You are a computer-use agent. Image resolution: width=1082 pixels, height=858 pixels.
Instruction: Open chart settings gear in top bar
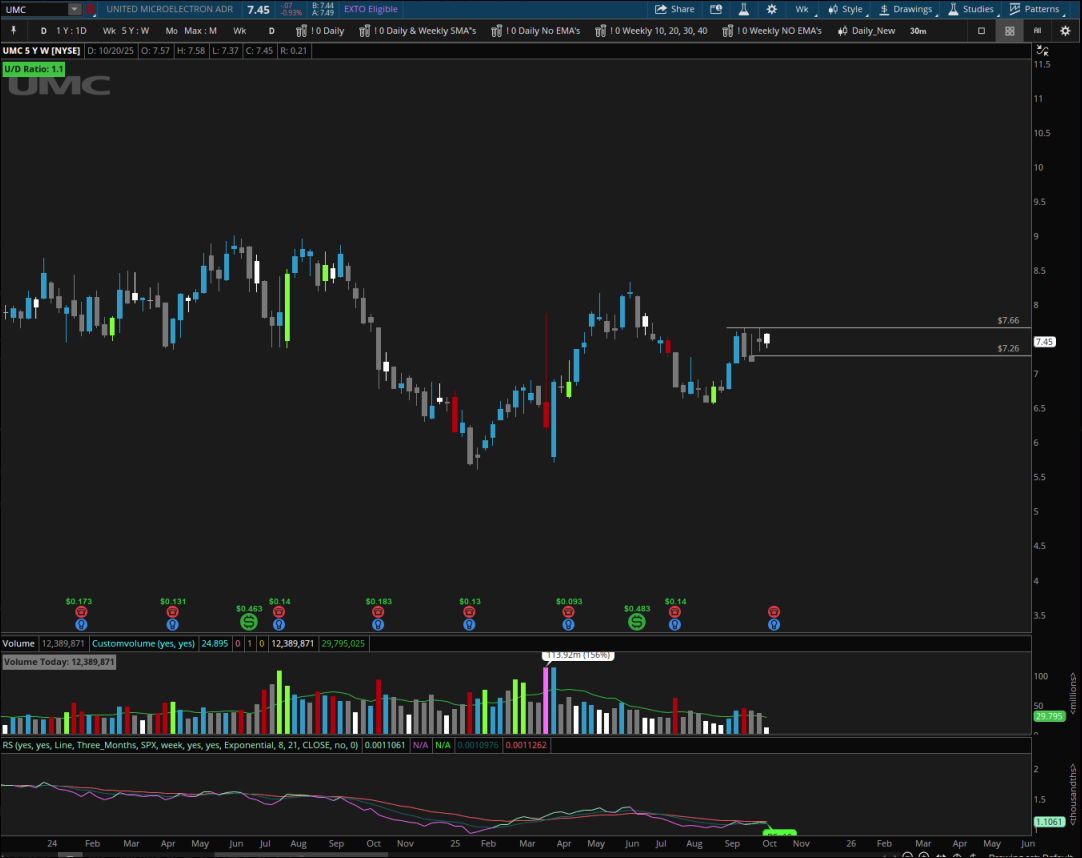(771, 10)
